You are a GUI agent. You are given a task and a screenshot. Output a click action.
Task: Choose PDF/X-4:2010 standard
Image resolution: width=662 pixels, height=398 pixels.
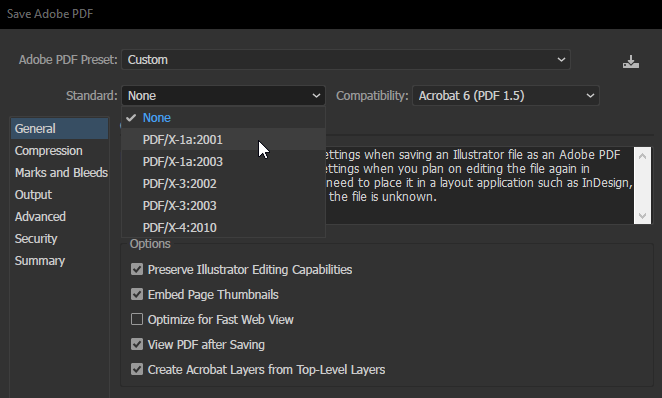click(x=223, y=227)
